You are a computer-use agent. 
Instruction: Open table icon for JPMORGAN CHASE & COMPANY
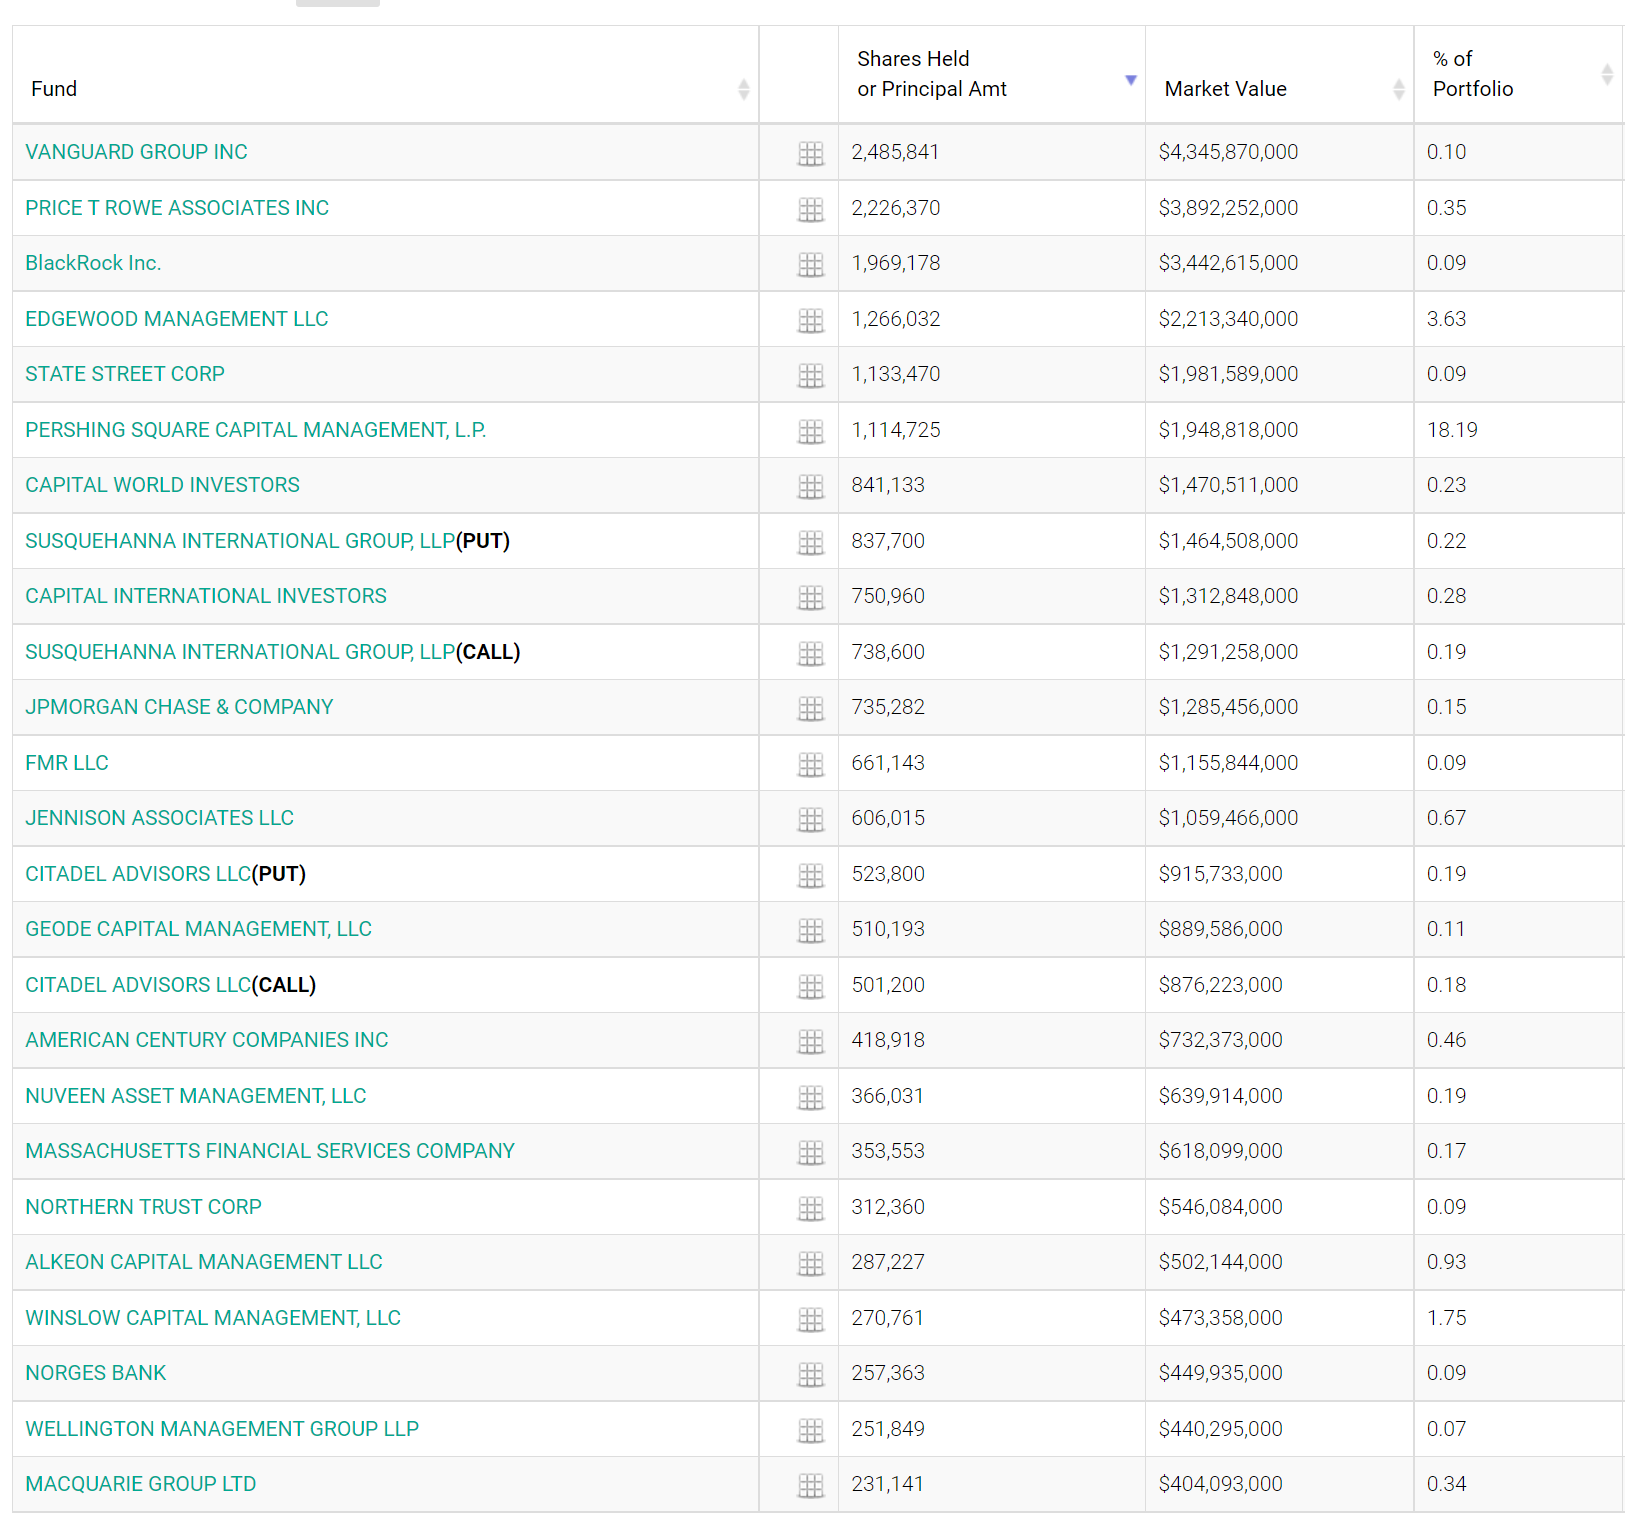click(x=811, y=708)
